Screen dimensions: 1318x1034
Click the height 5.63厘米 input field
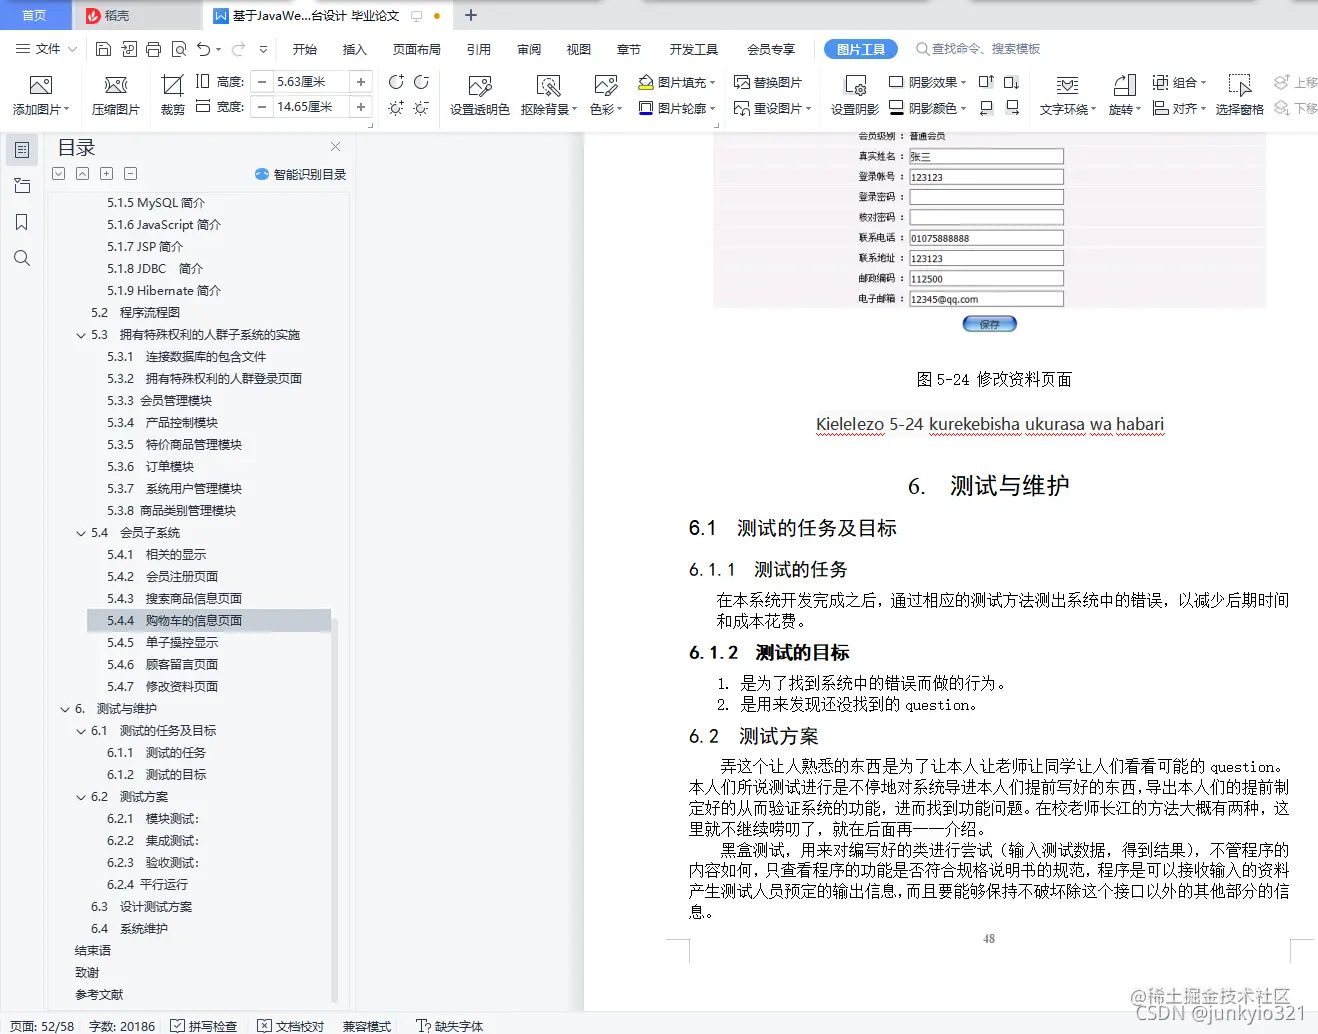pyautogui.click(x=311, y=82)
